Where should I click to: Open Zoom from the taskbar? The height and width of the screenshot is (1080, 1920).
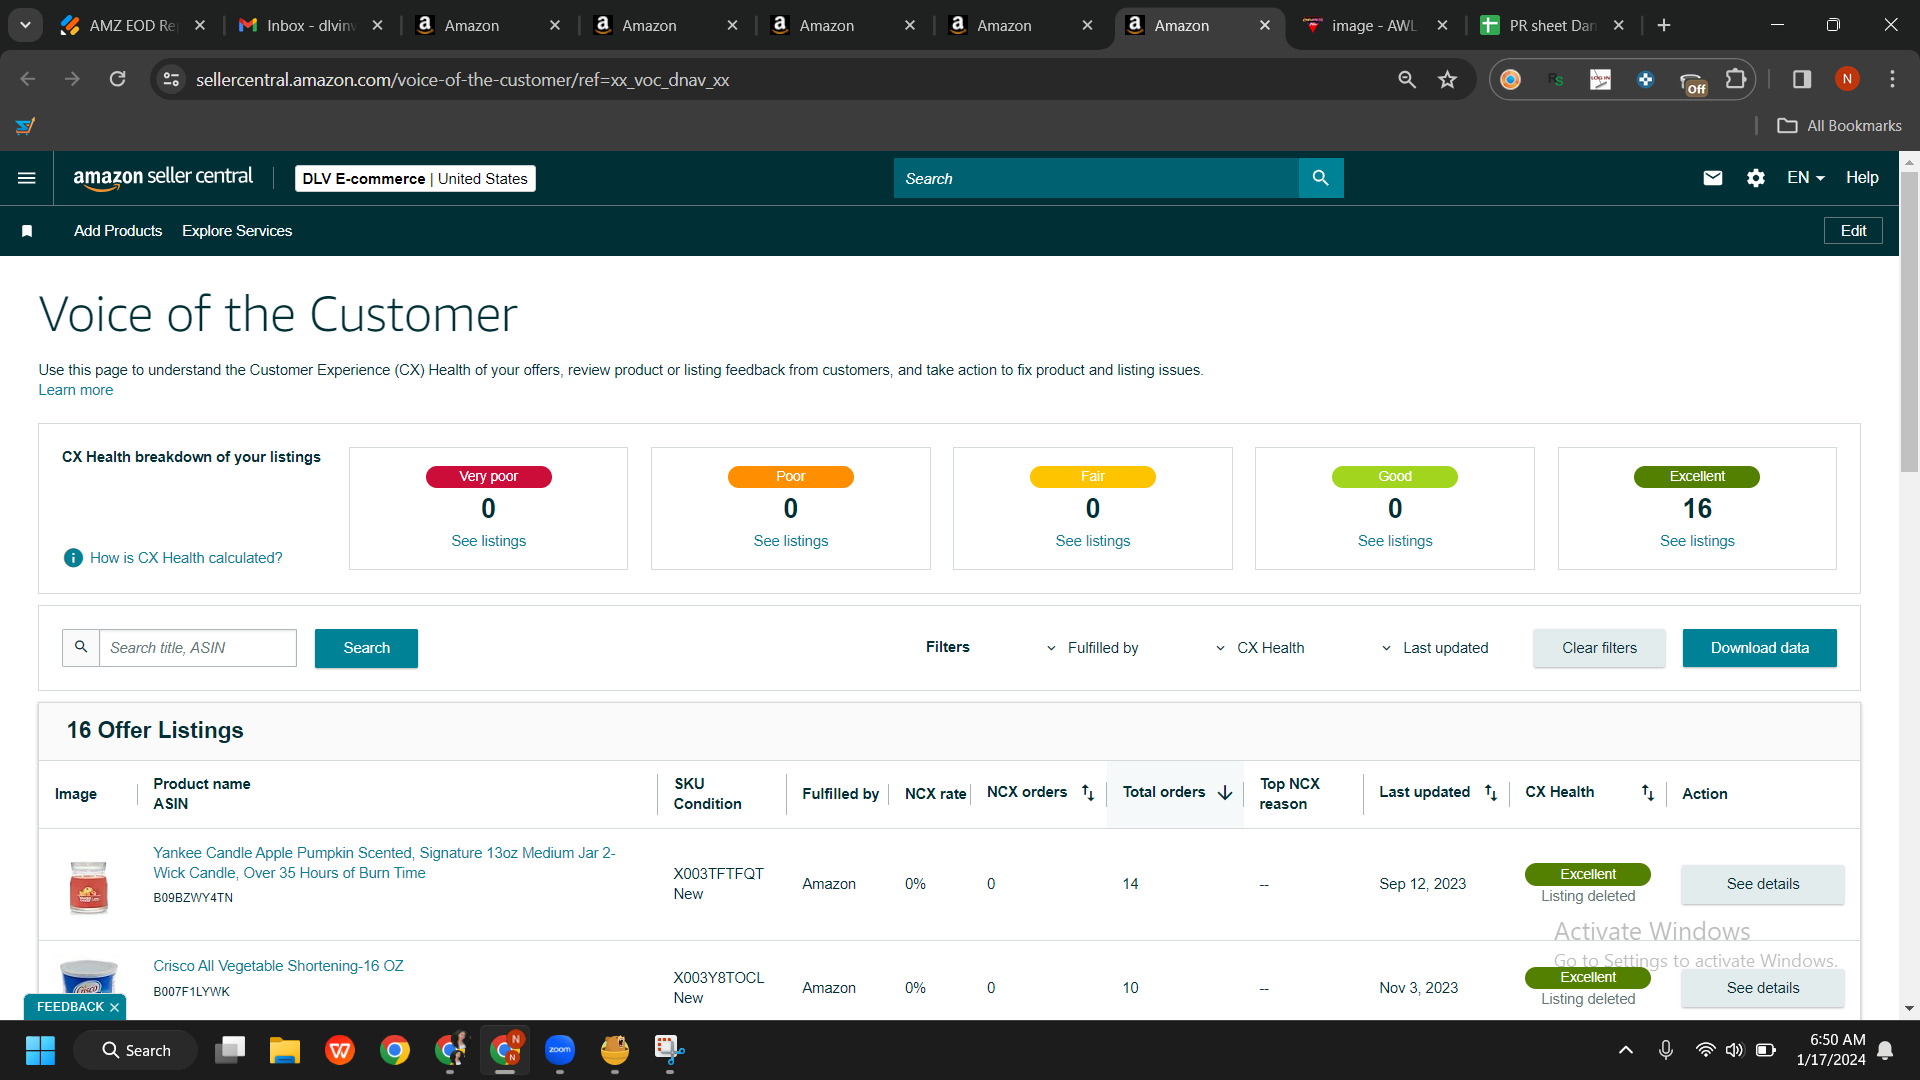tap(560, 1051)
